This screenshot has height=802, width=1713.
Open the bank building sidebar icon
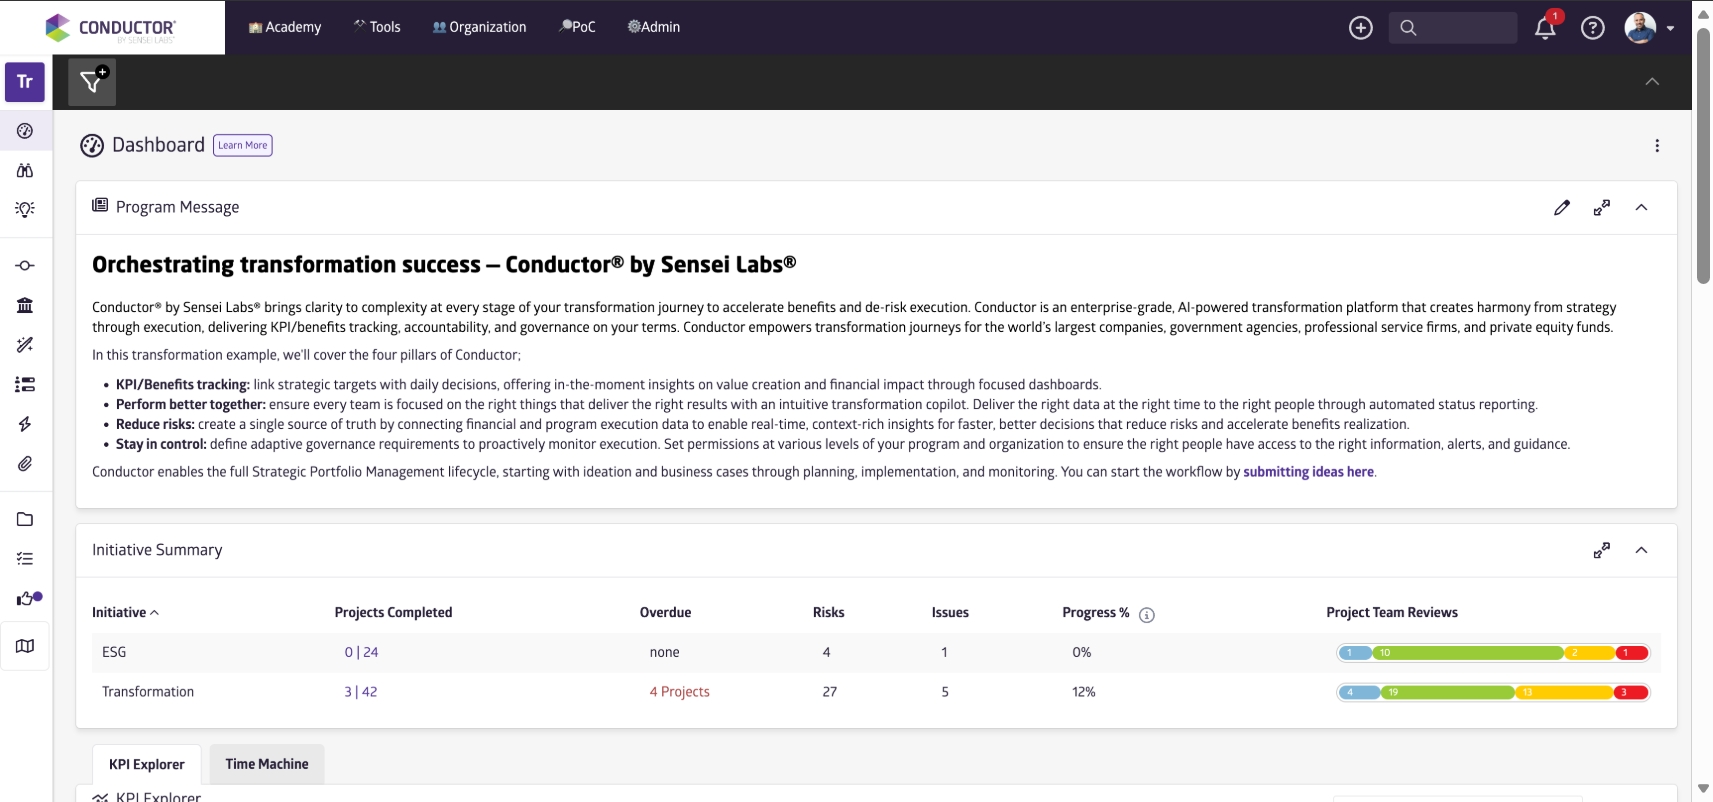[x=25, y=305]
